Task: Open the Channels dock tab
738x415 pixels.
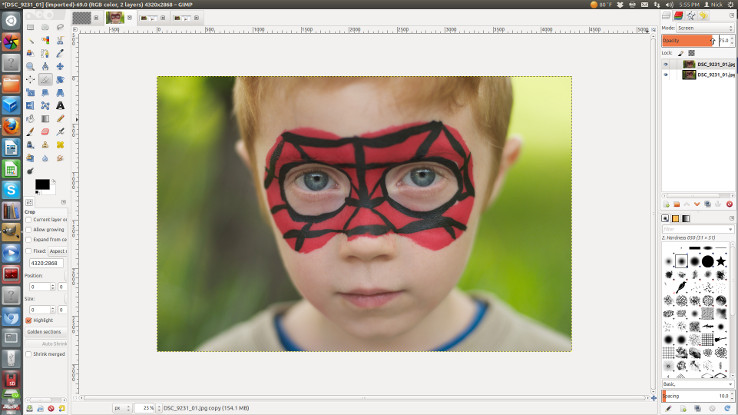Action: pos(679,16)
